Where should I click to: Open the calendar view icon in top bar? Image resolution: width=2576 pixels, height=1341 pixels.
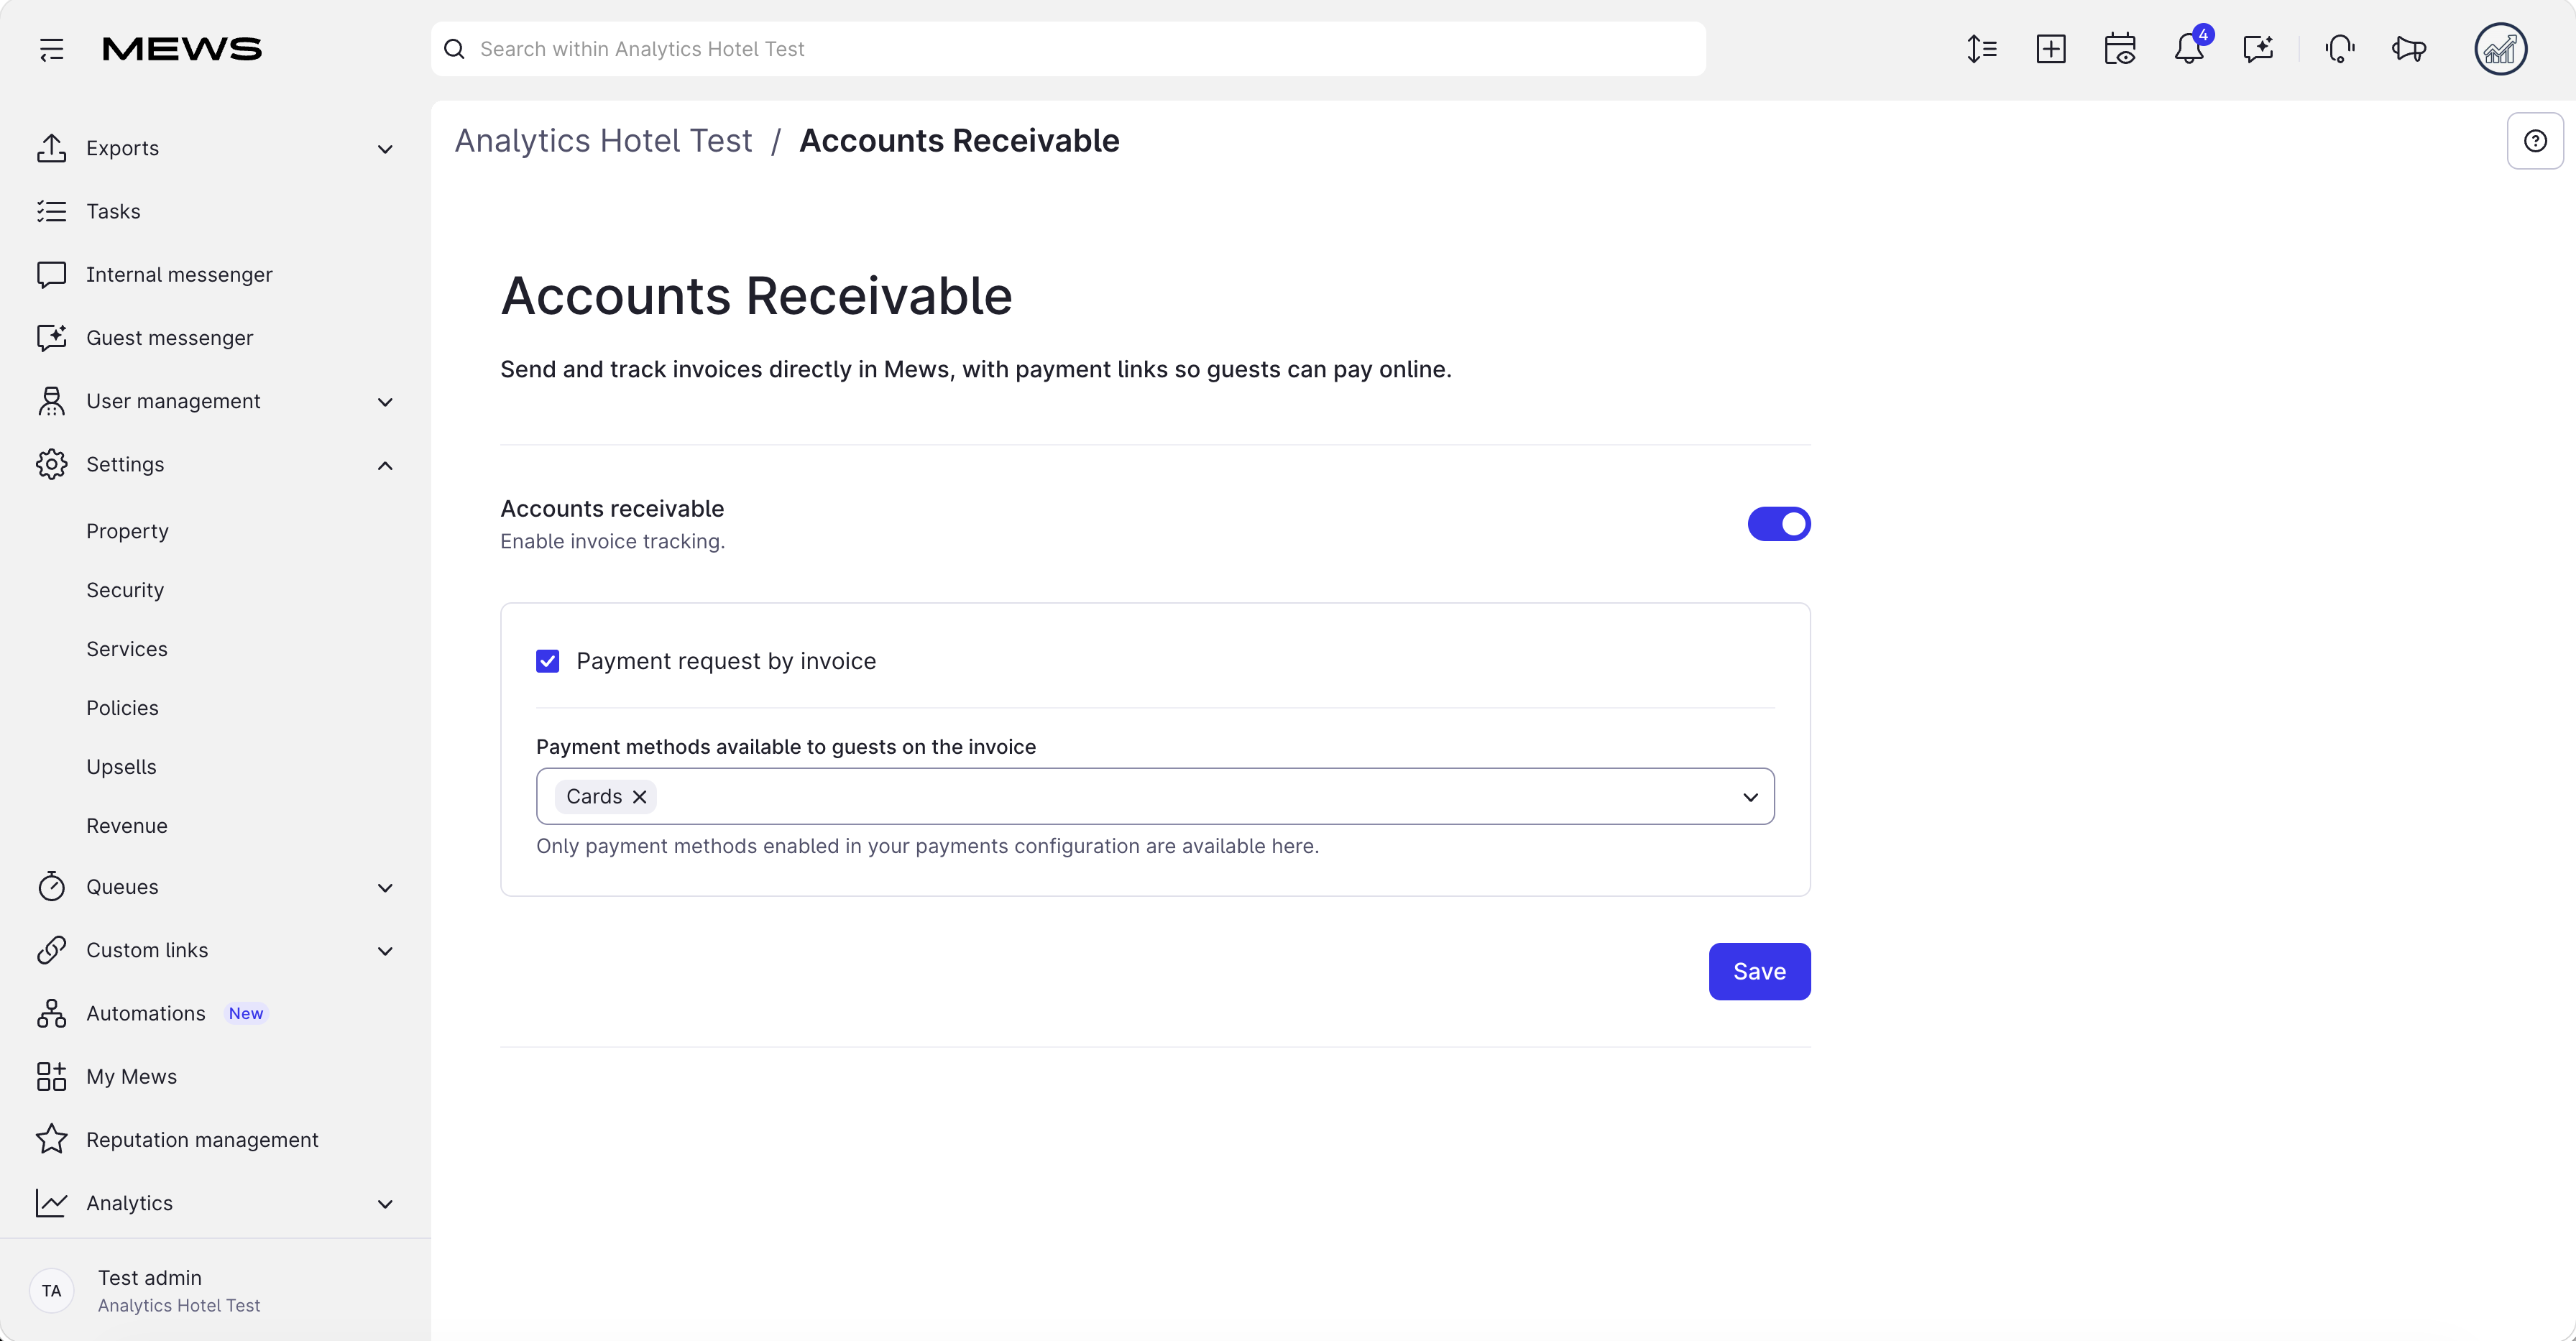click(2119, 49)
